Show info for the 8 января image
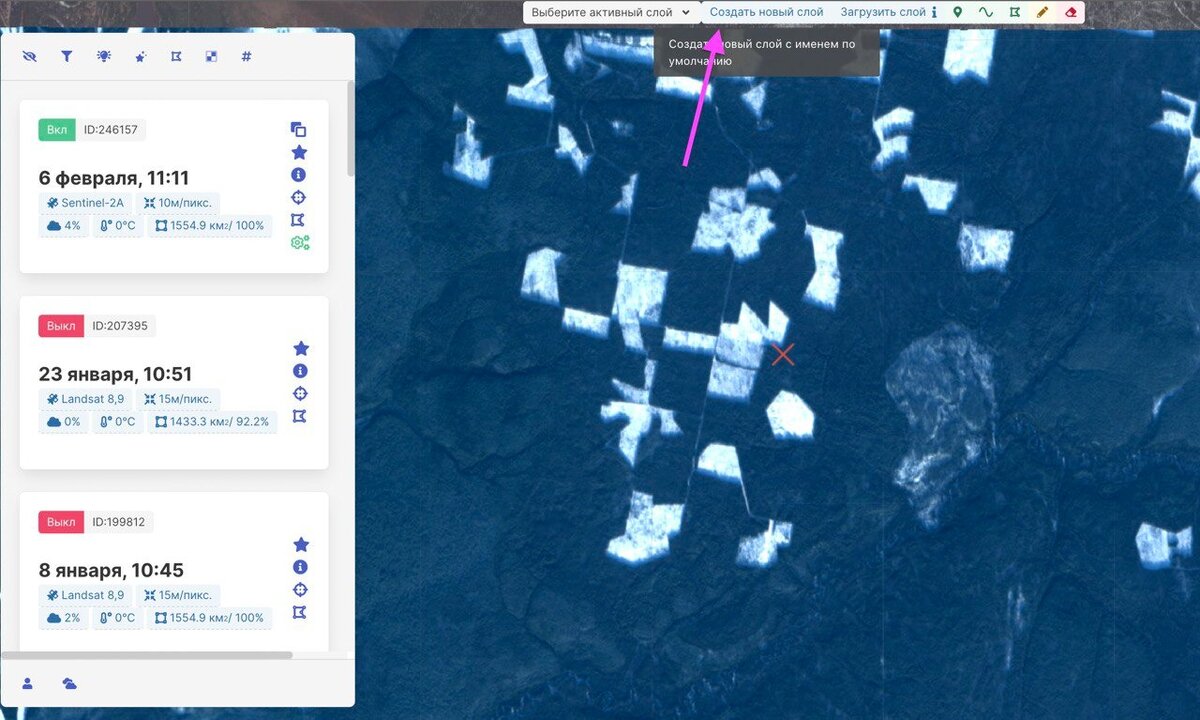This screenshot has height=720, width=1200. (300, 567)
